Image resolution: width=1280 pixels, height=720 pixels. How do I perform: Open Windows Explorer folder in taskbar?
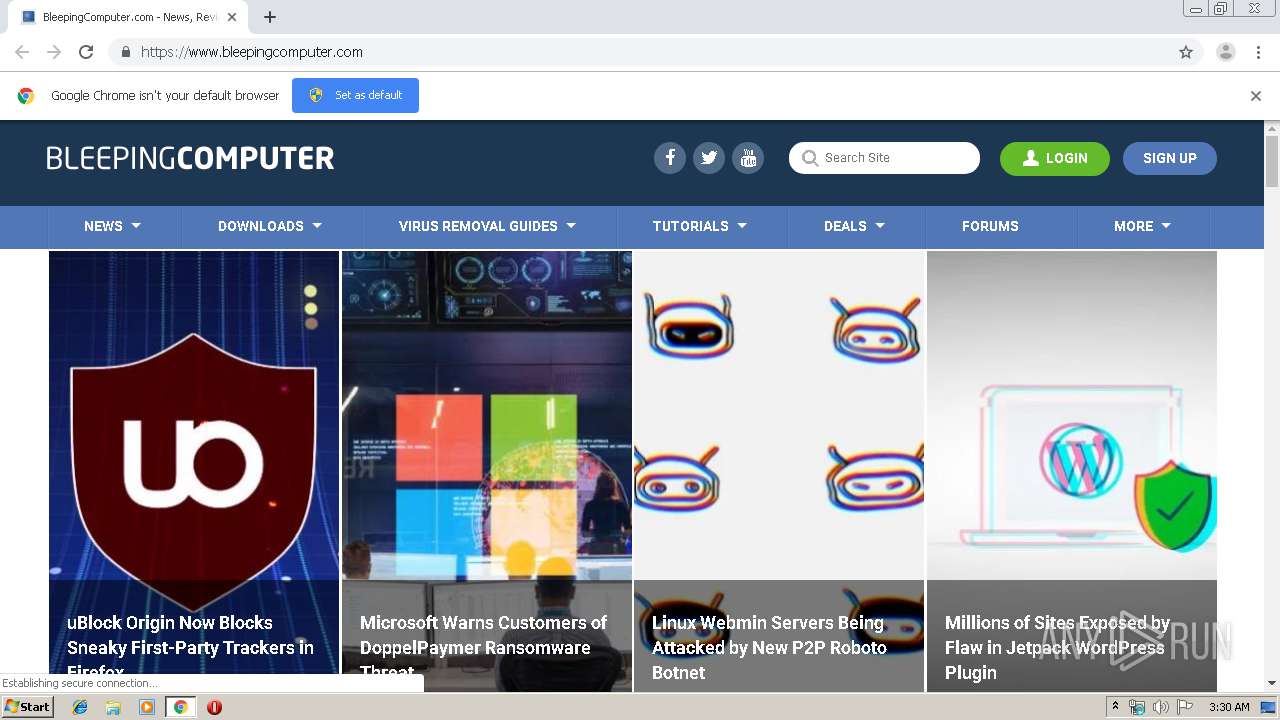(x=113, y=707)
